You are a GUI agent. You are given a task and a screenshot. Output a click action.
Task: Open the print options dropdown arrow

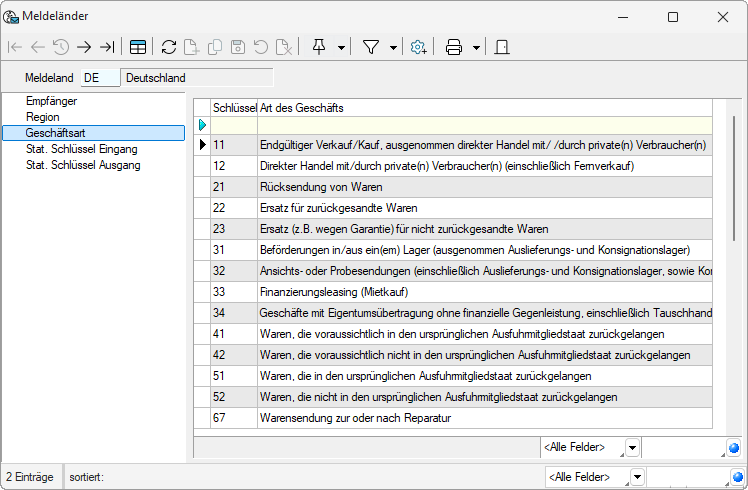coord(477,47)
